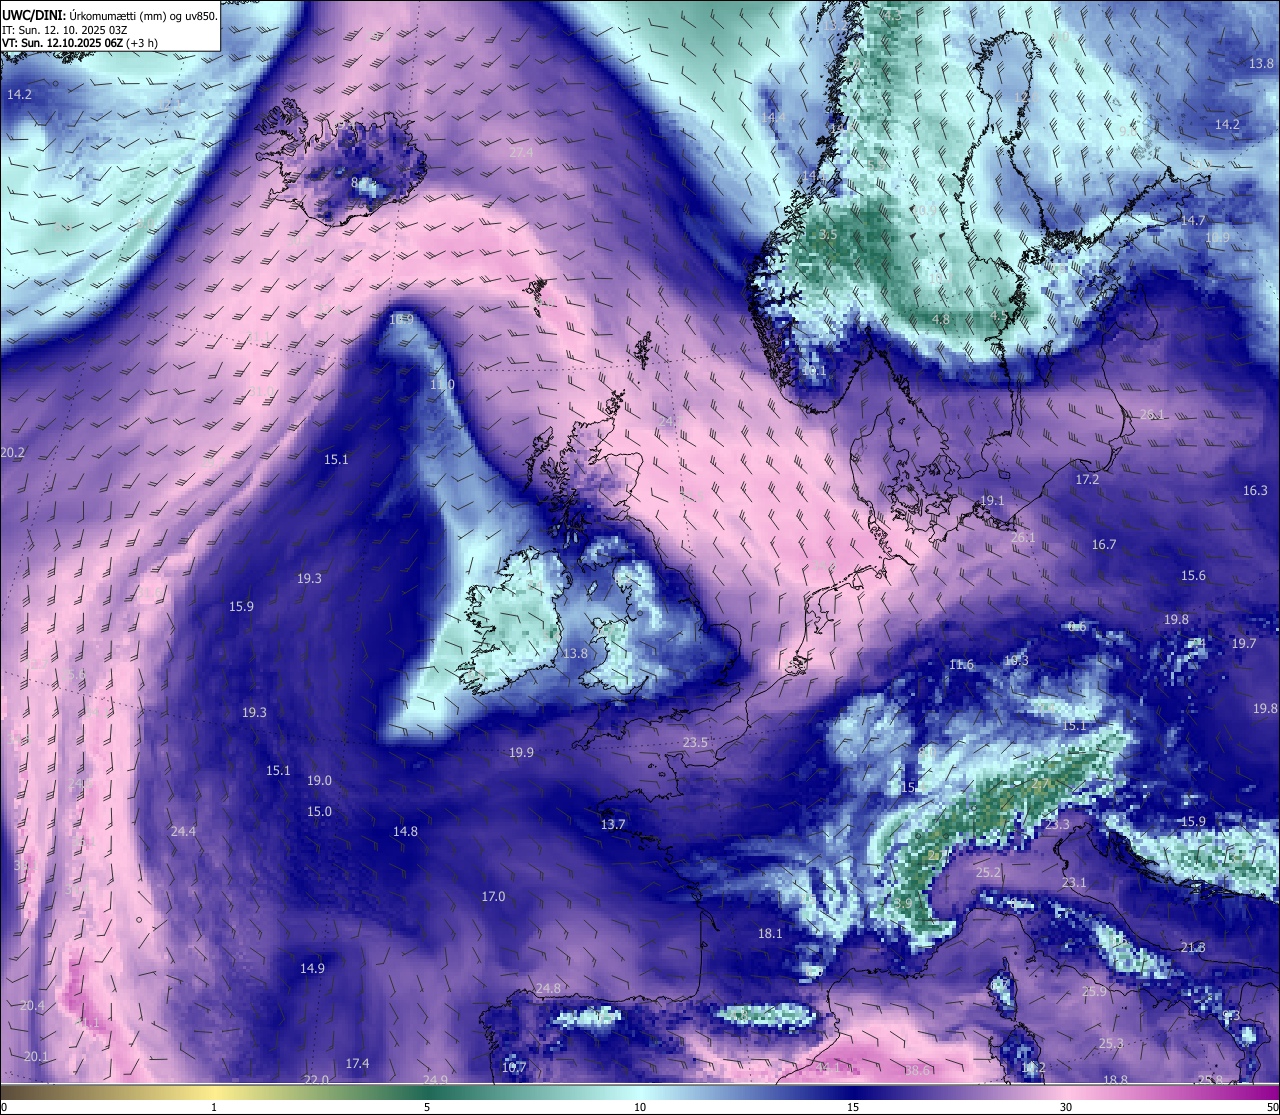Select the 27.4 value east of Iceland
This screenshot has height=1115, width=1280.
click(x=521, y=152)
